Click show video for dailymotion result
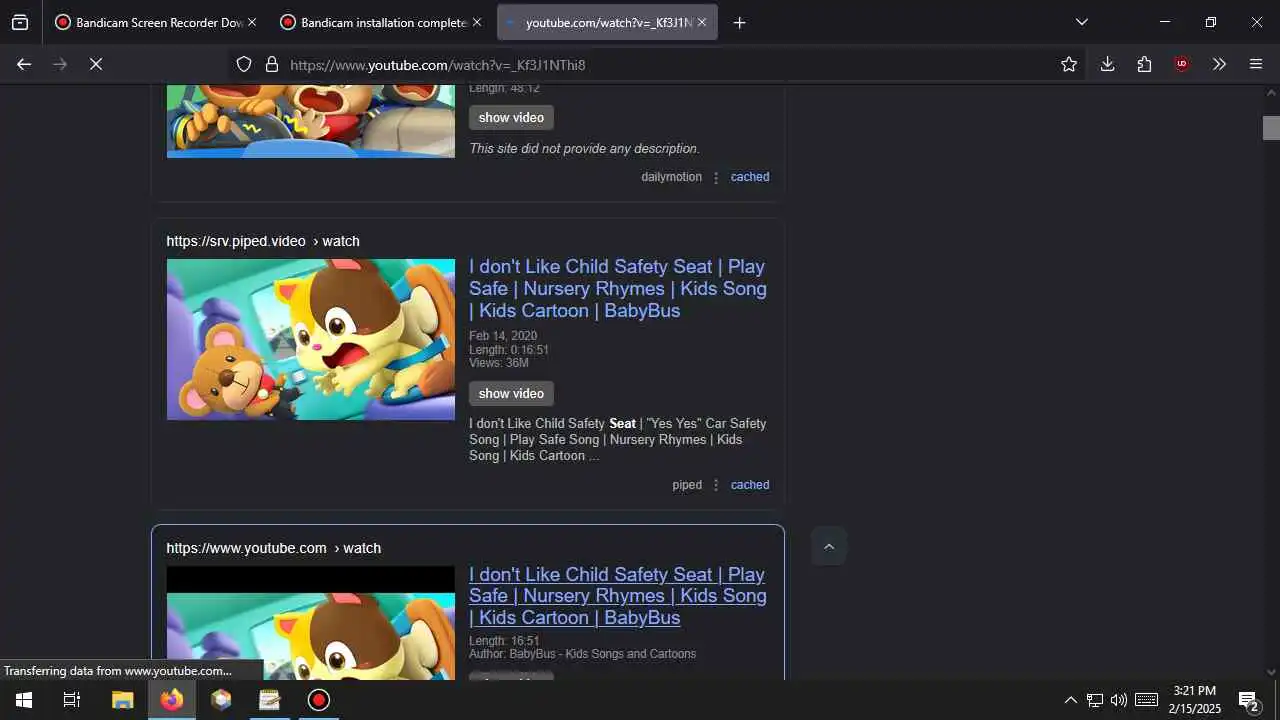 (511, 117)
